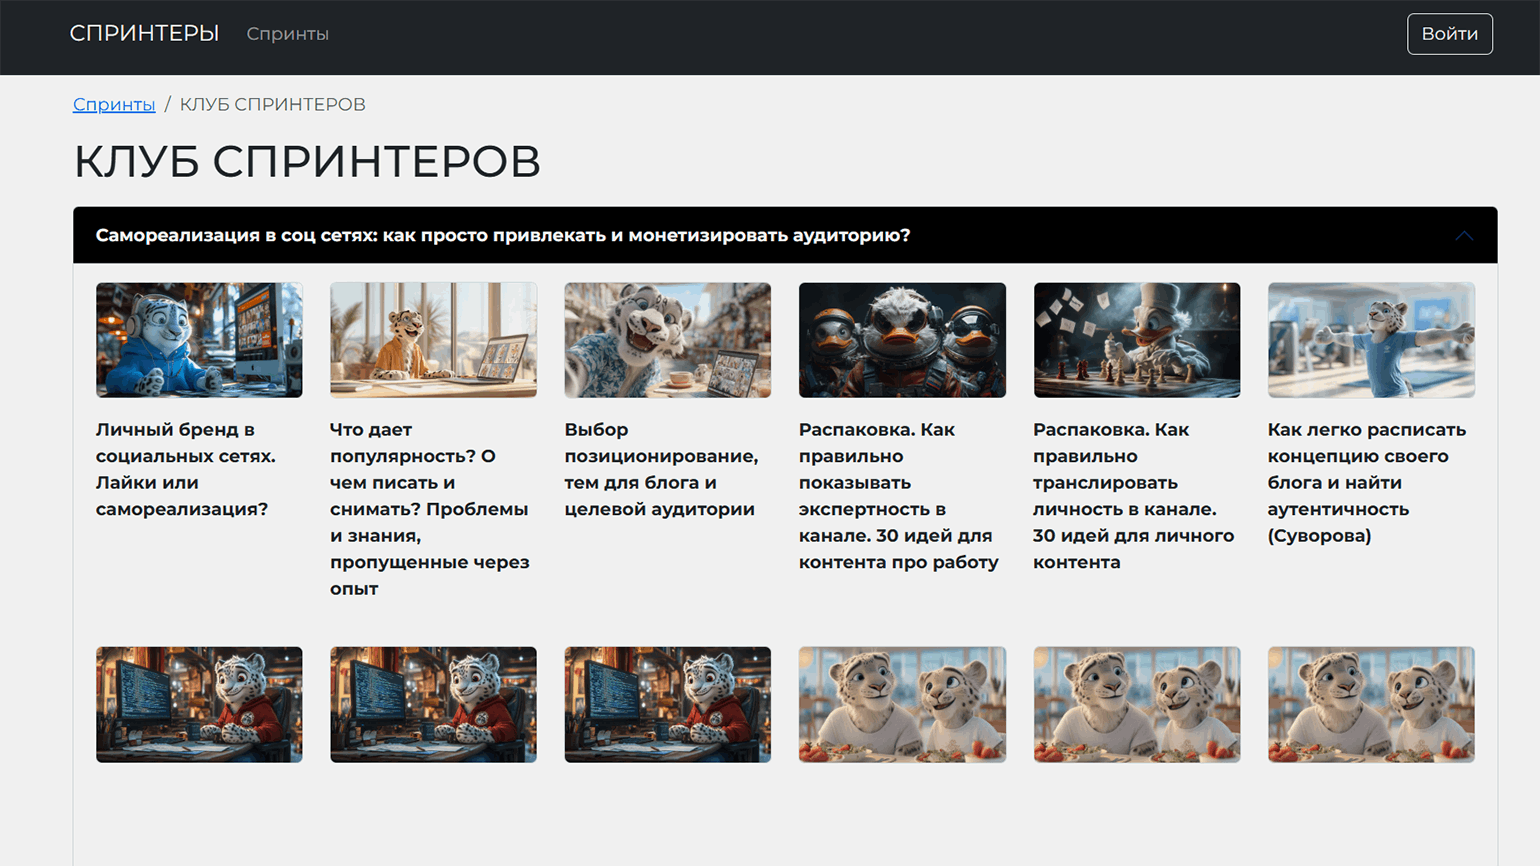
Task: Open the three ducks in goggles thumbnail
Action: (x=902, y=340)
